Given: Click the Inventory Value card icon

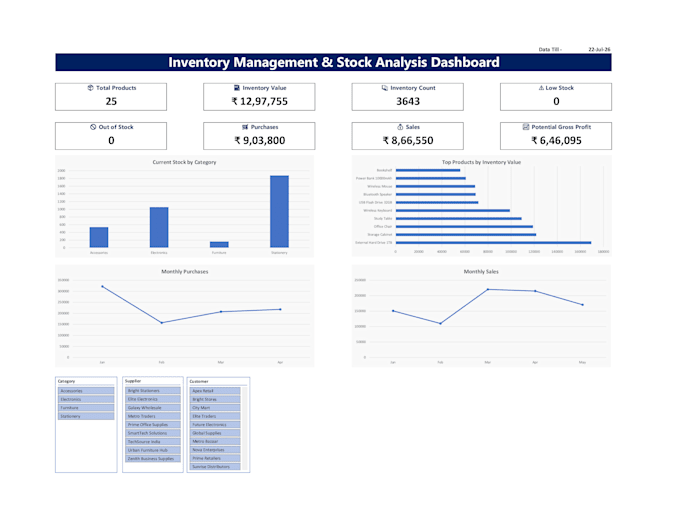Looking at the screenshot, I should pos(237,88).
